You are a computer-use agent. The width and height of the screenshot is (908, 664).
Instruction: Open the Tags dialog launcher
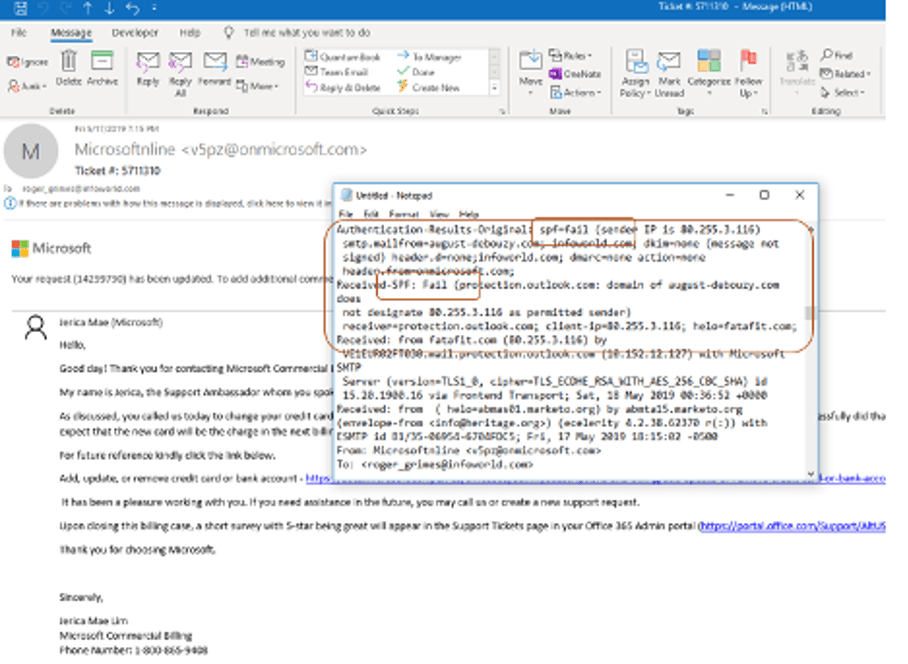point(764,111)
